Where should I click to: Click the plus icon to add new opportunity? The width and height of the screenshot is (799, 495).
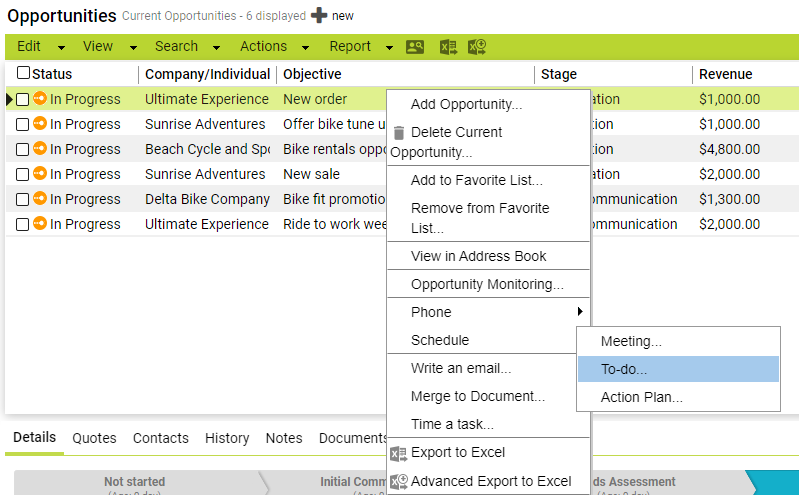(x=319, y=16)
